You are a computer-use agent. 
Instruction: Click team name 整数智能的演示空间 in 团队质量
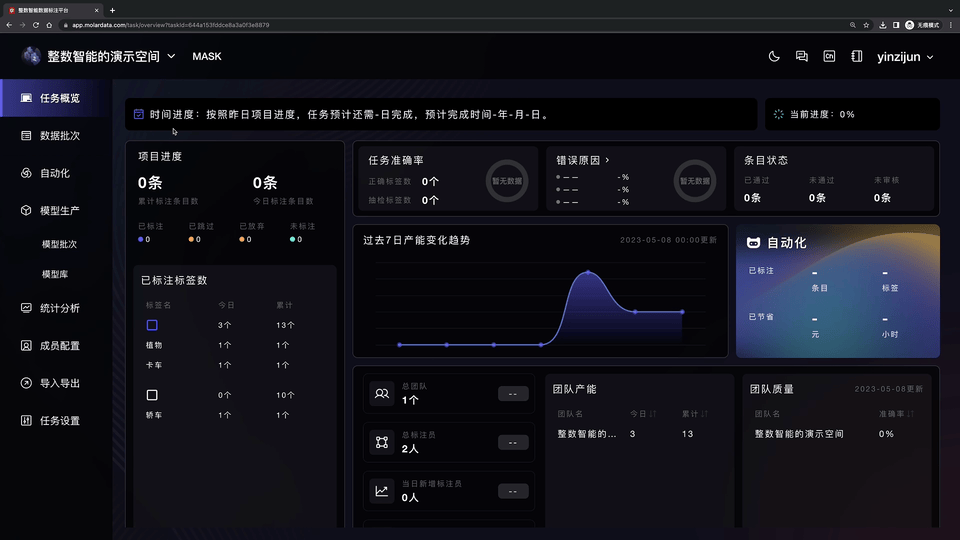click(x=799, y=434)
